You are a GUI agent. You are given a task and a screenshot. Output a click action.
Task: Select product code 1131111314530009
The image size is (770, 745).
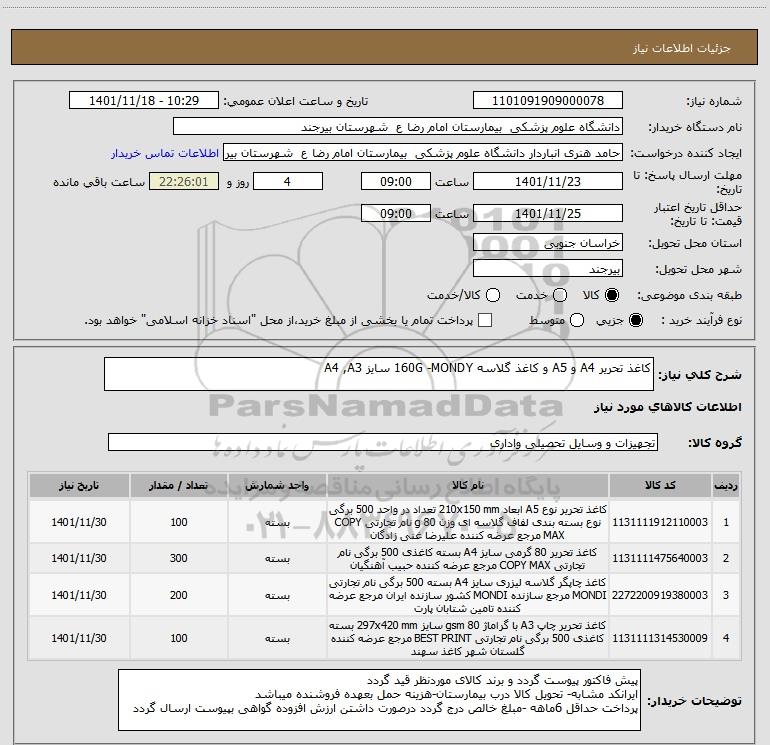point(660,638)
